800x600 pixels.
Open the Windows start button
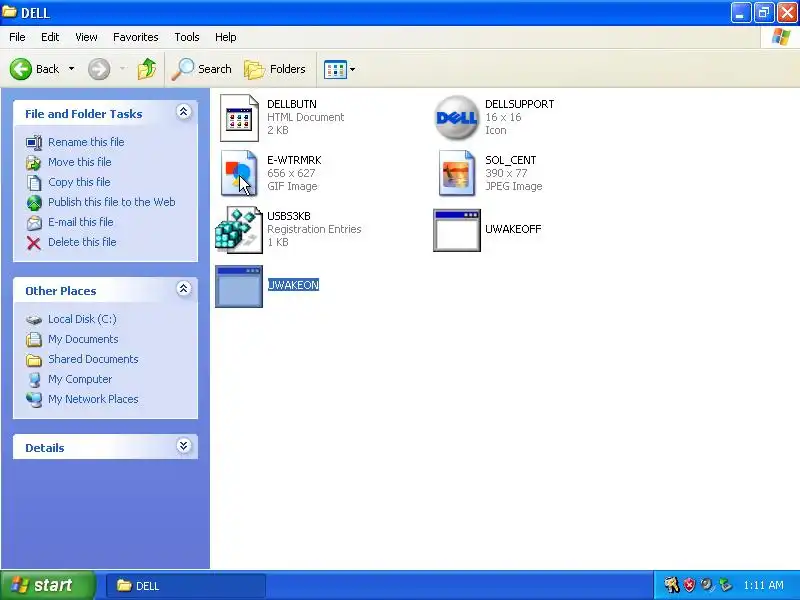tap(48, 585)
